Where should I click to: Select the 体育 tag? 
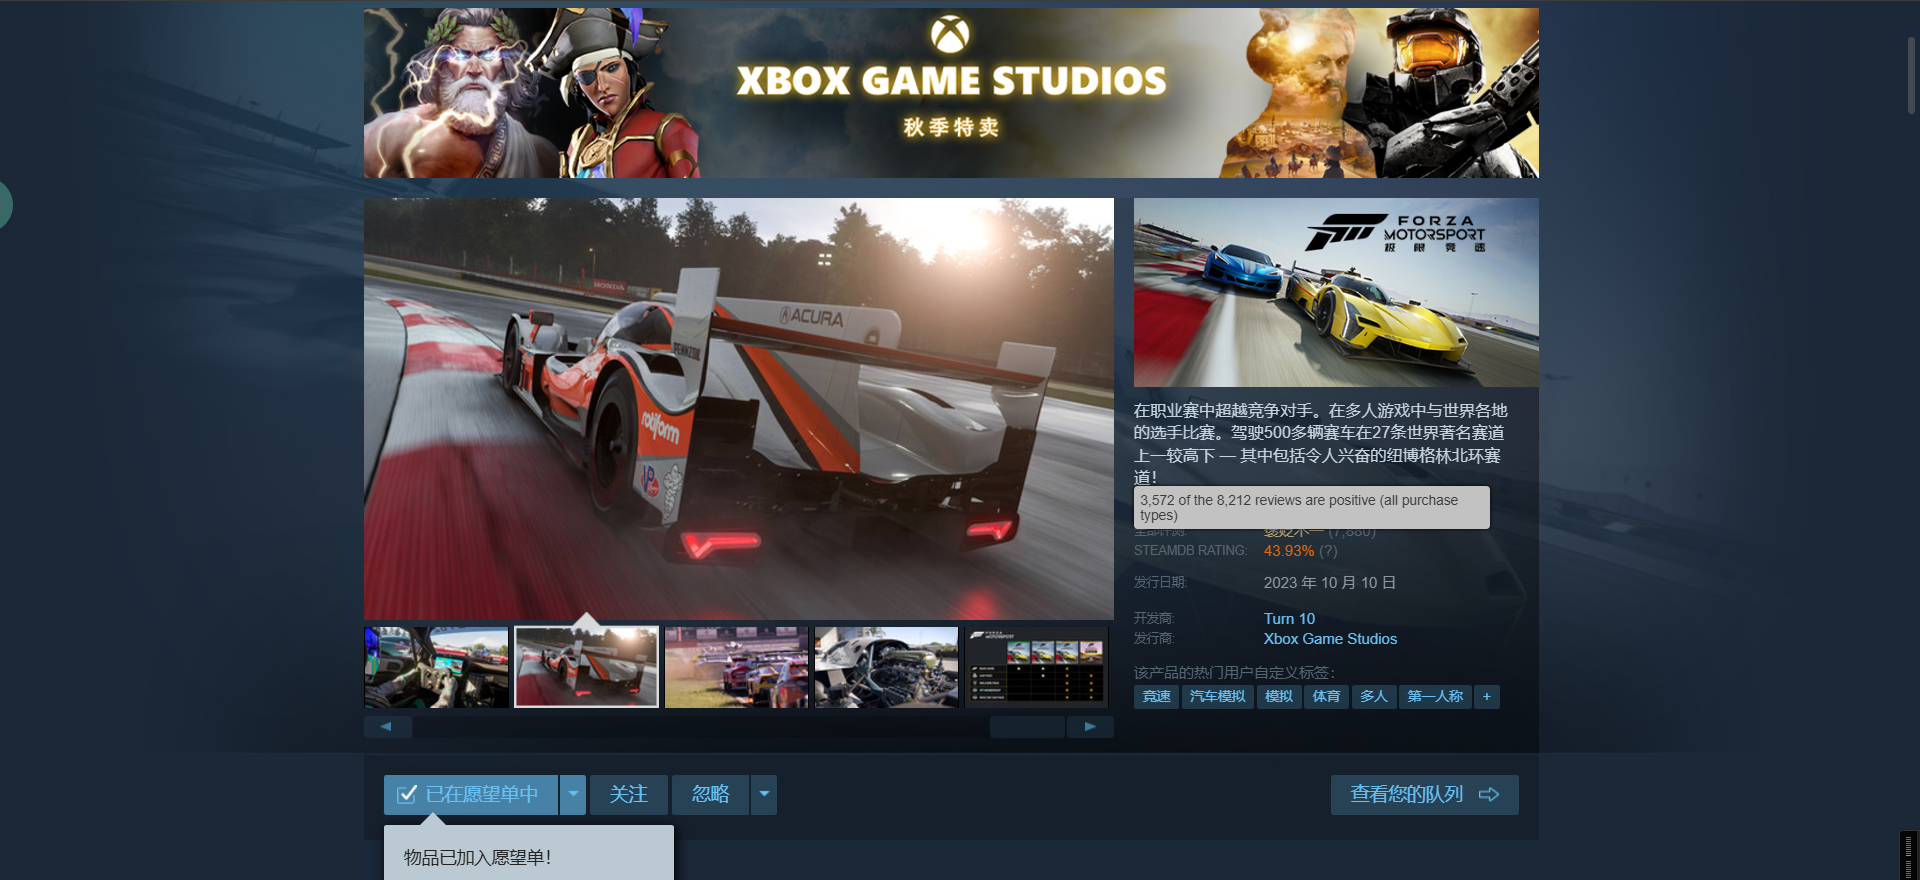1326,697
